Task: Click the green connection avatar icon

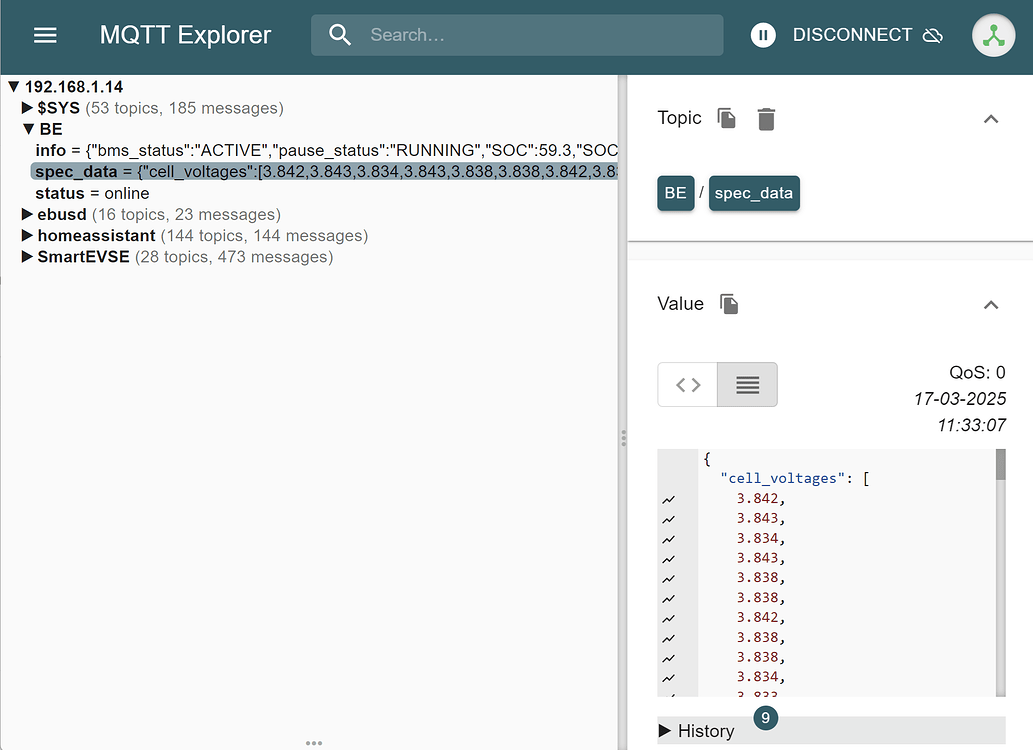Action: click(993, 35)
